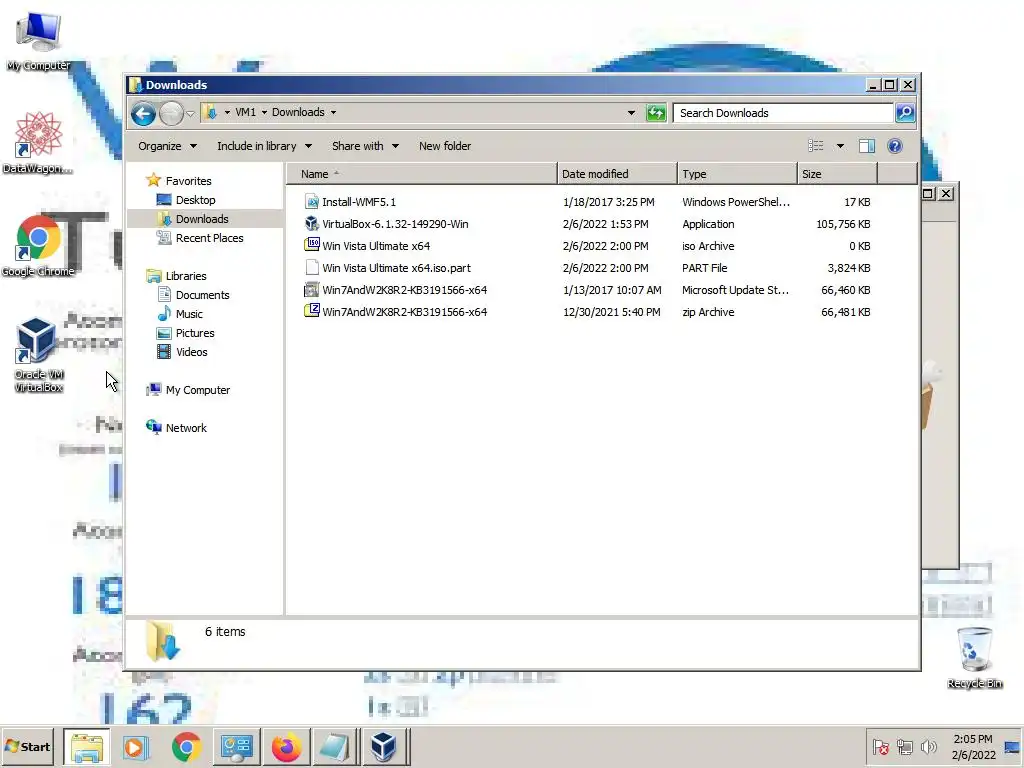Click the 105,756 KB size cell
1024x768 pixels.
(x=843, y=224)
